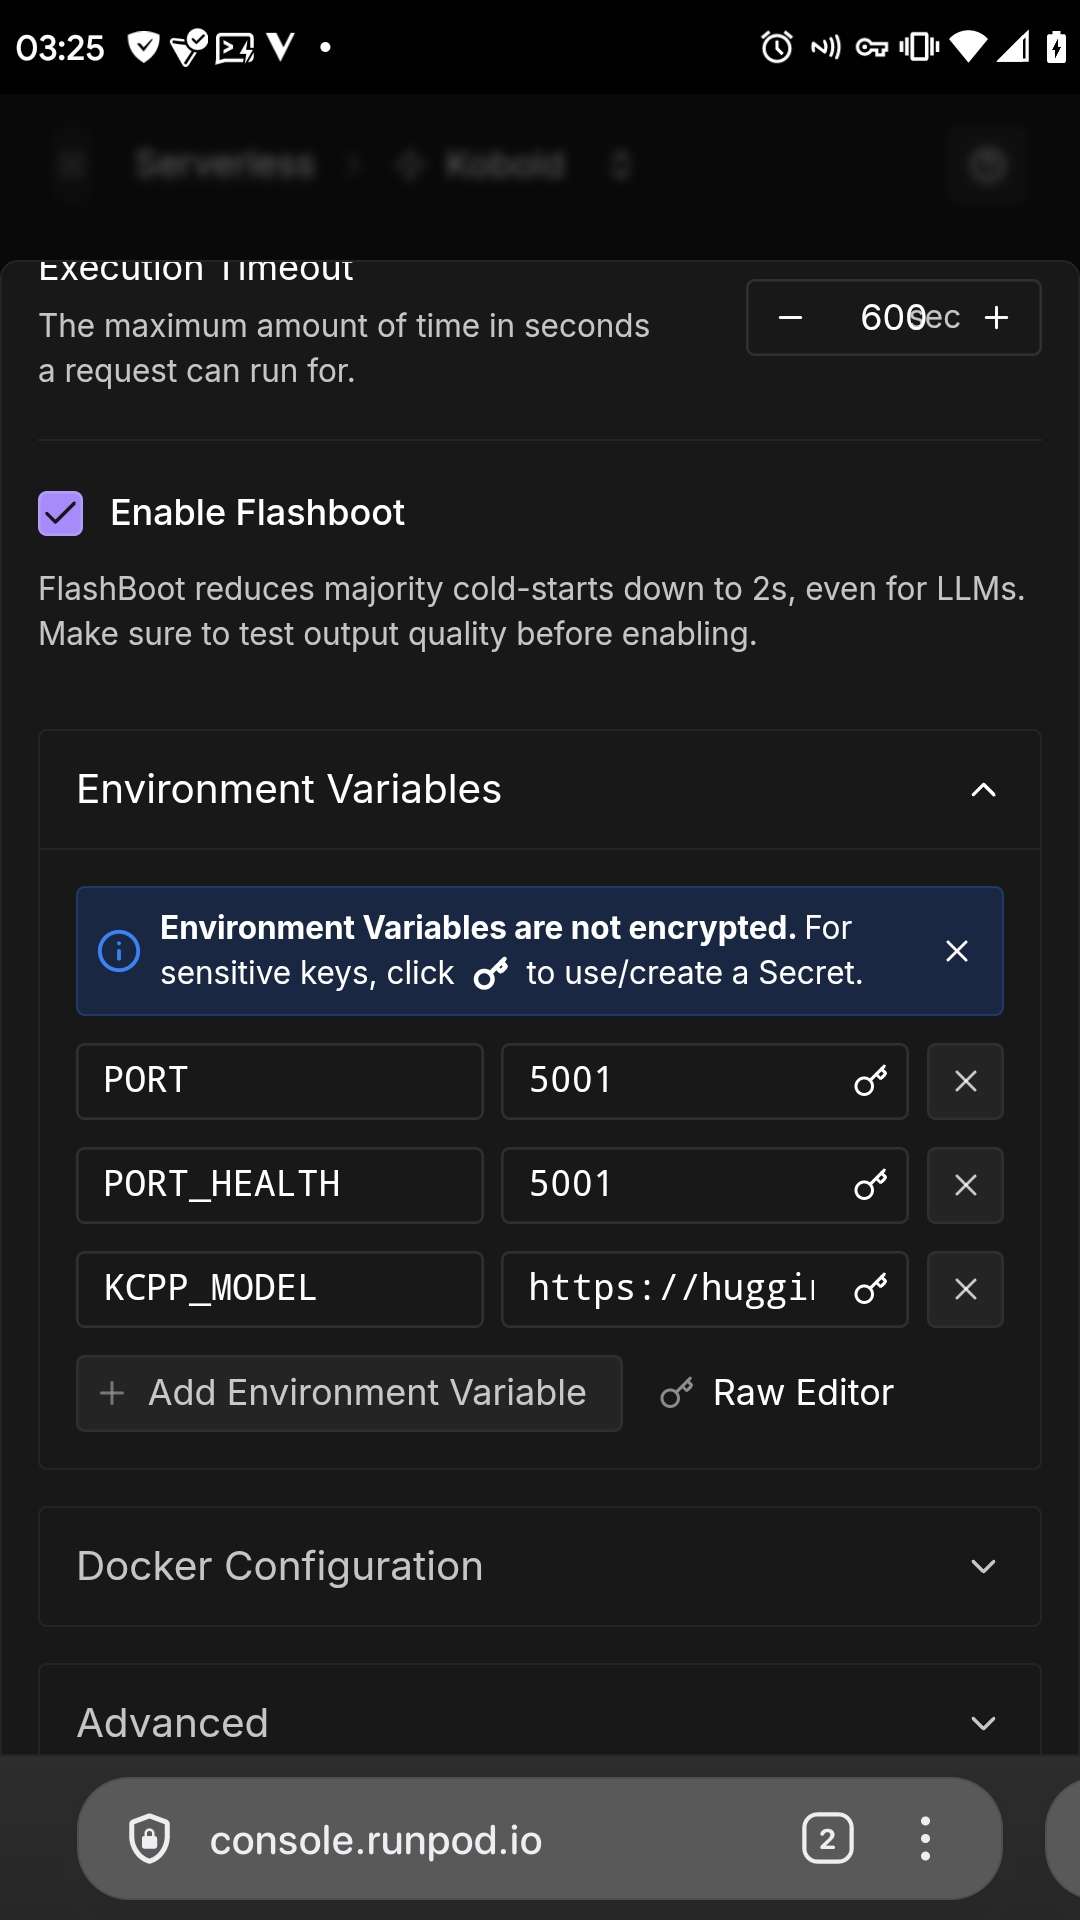Screen dimensions: 1080x1920
Task: Edit the KCPP_MODEL key field
Action: click(x=280, y=1289)
